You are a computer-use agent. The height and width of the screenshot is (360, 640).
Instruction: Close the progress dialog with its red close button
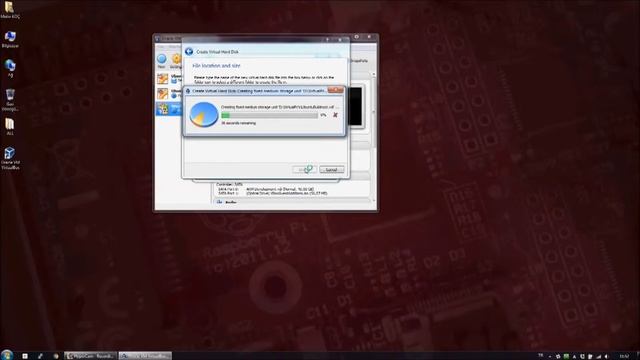click(336, 90)
